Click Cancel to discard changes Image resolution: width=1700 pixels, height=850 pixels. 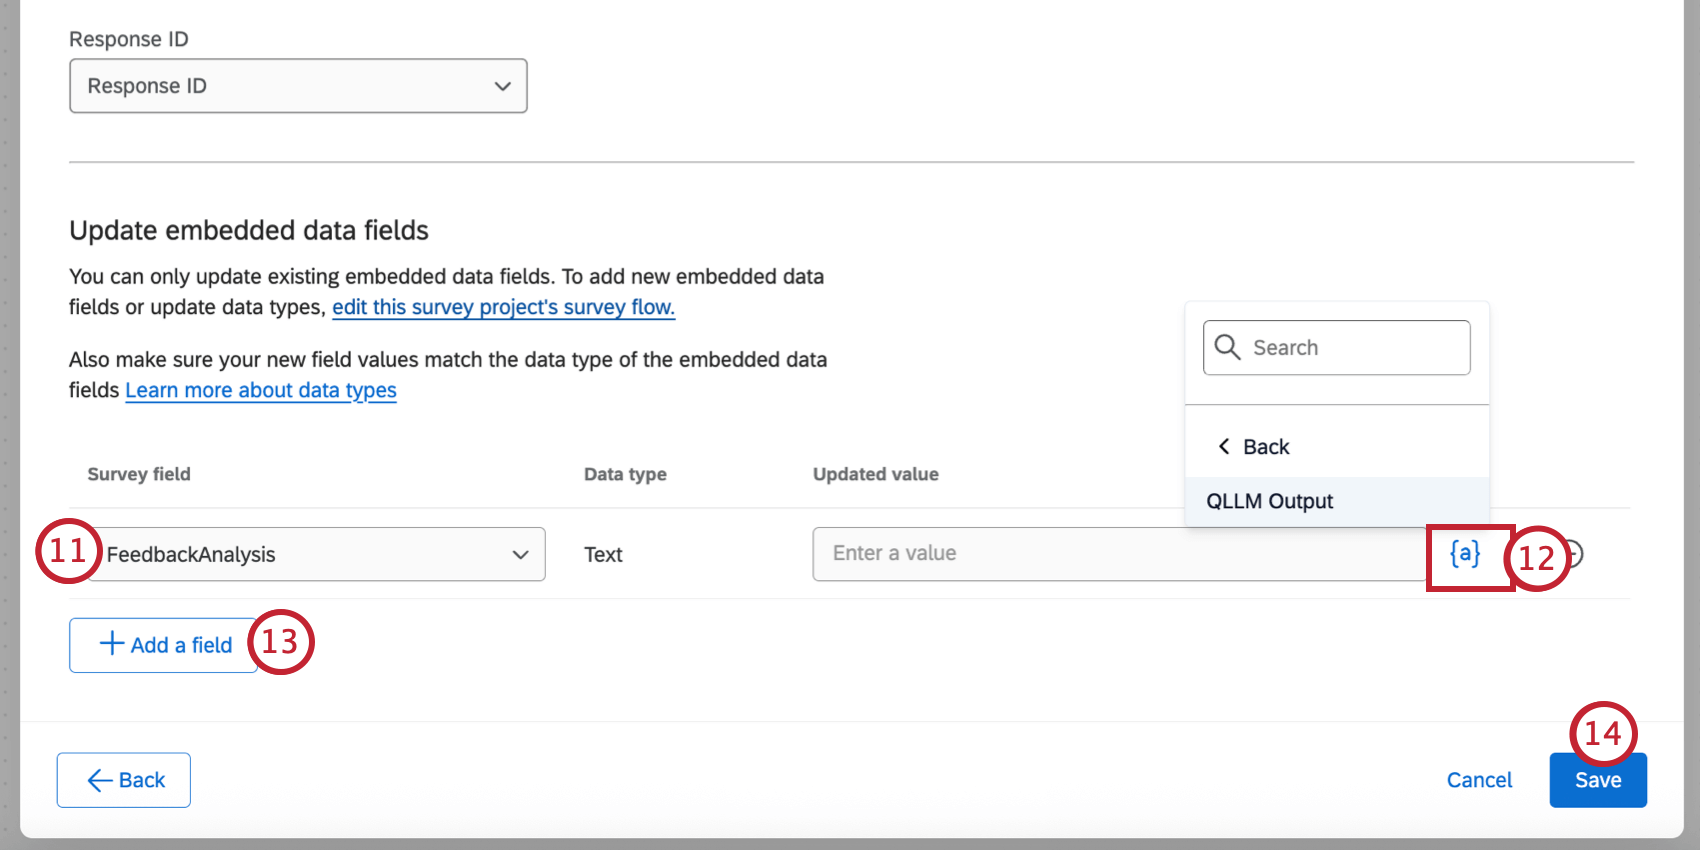pos(1479,780)
